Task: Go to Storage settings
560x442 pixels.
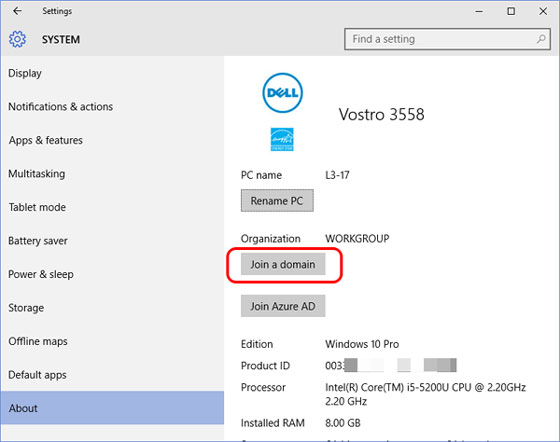Action: tap(112, 308)
